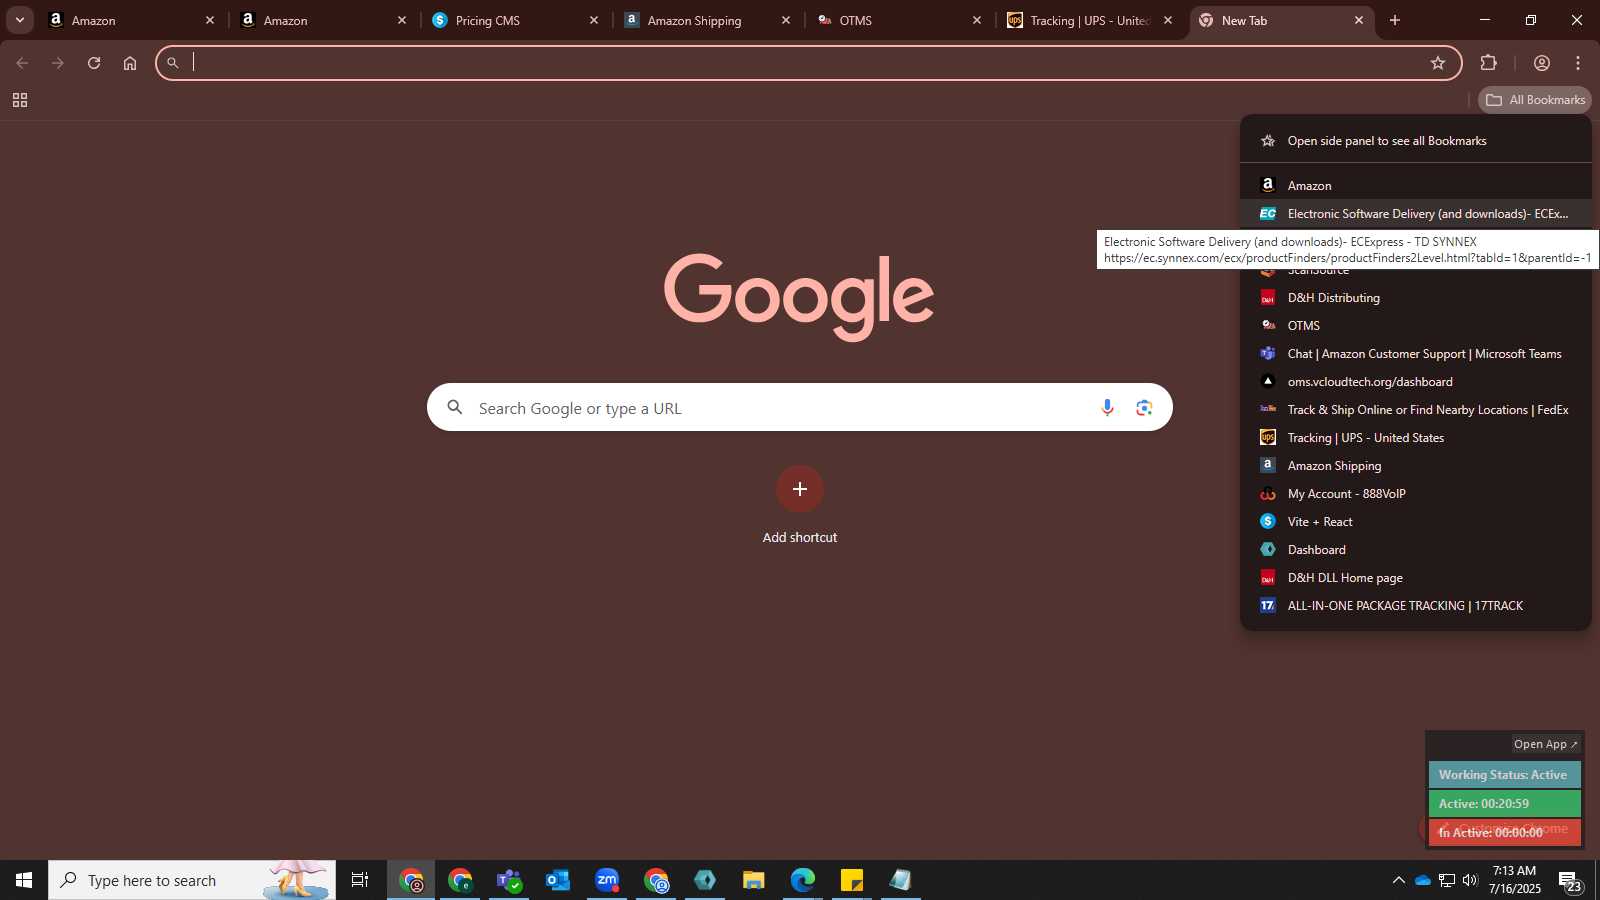Open Tracking UPS United States bookmark

[x=1415, y=438]
